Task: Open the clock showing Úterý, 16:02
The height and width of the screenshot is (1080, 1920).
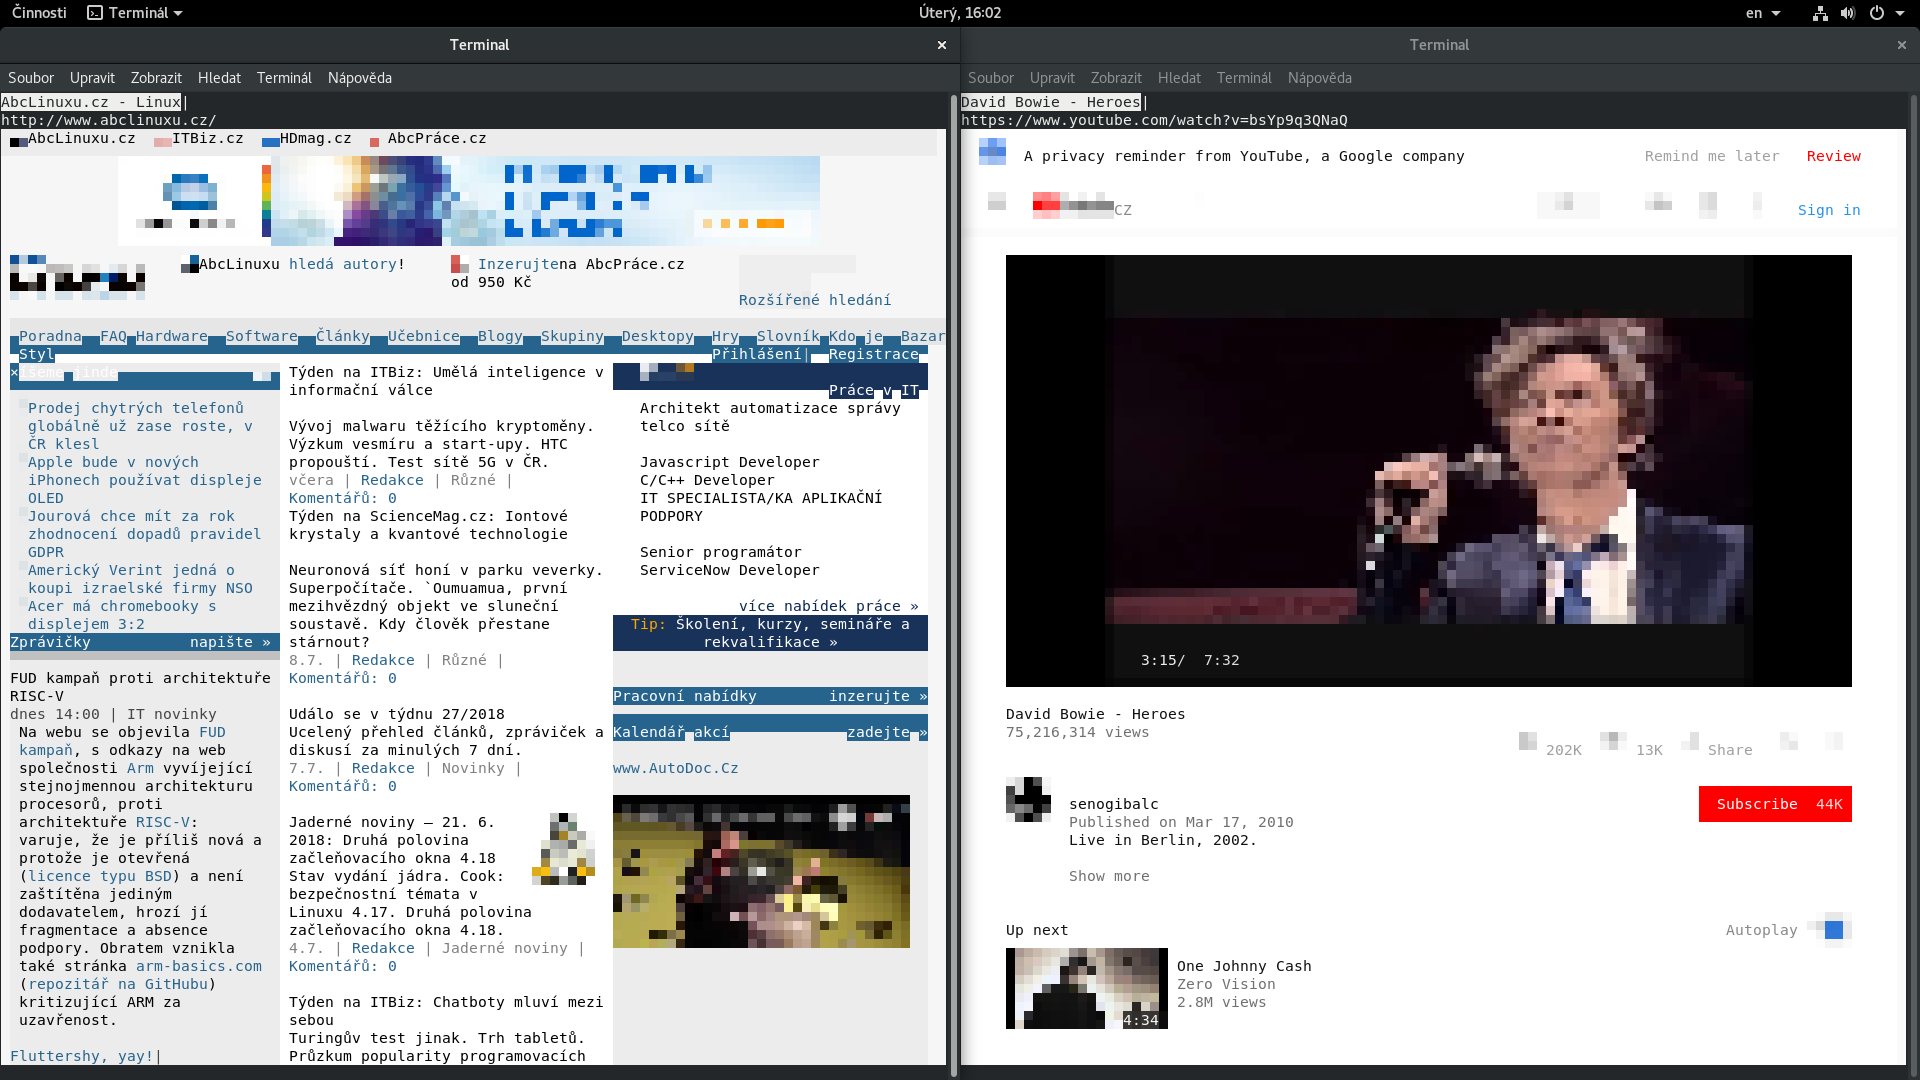Action: (x=960, y=13)
